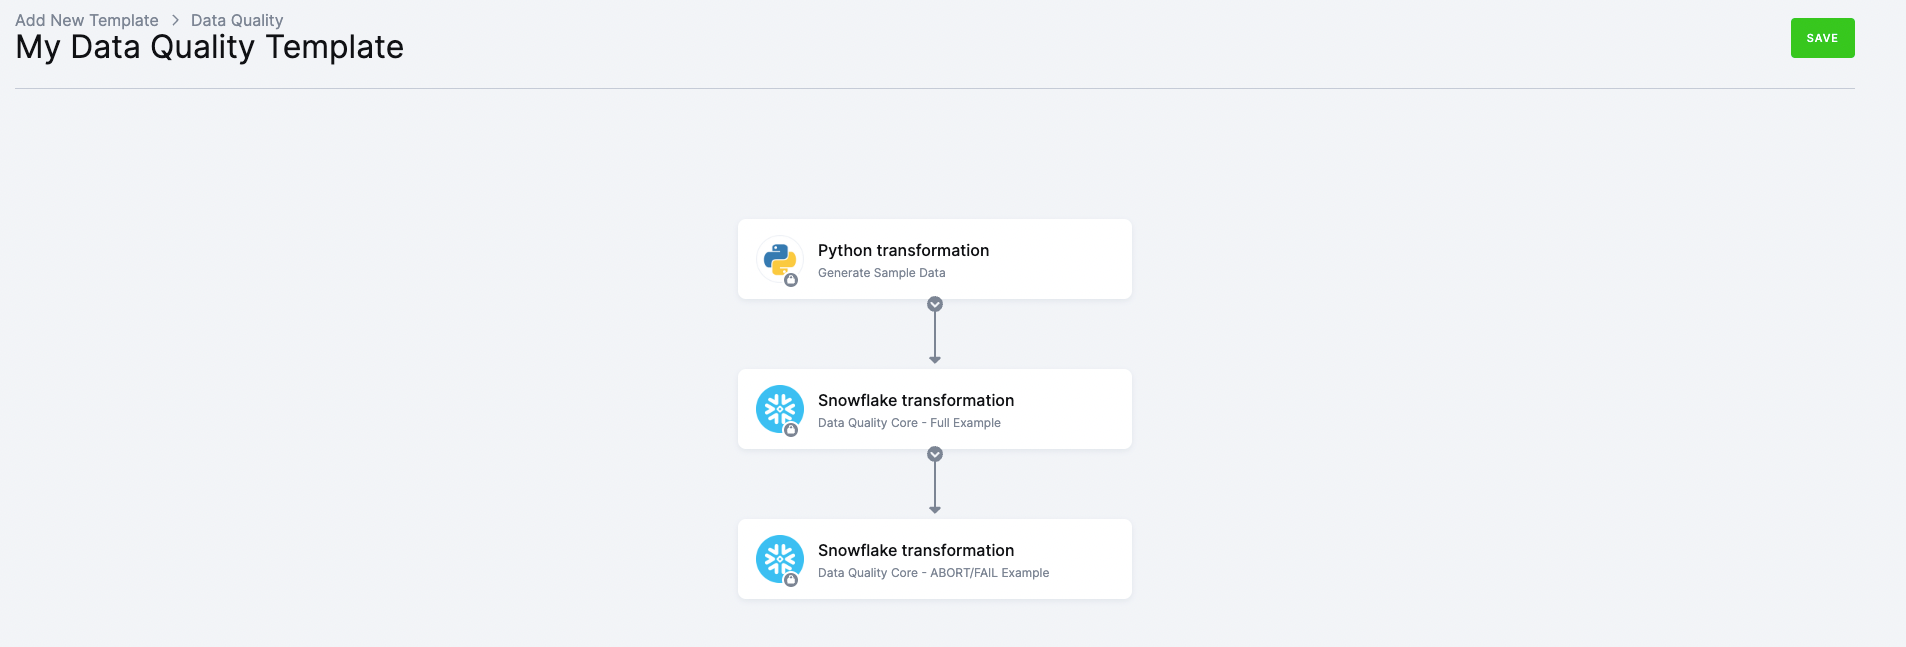Open the Add New Template breadcrumb link
This screenshot has width=1906, height=647.
86,19
